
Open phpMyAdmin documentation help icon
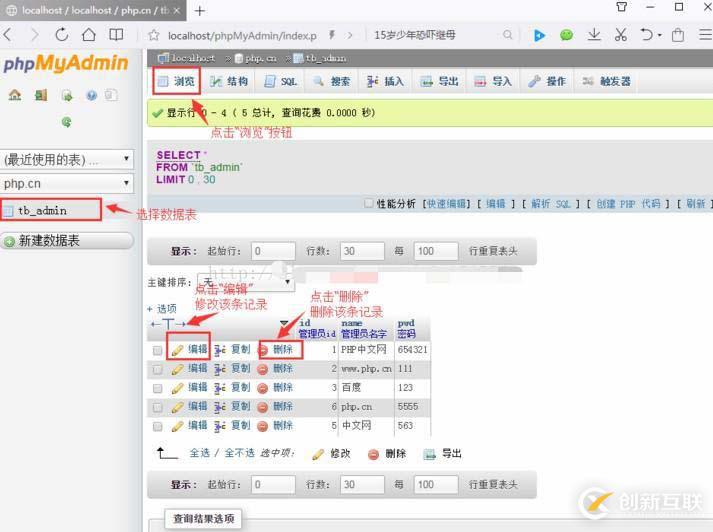coord(91,95)
